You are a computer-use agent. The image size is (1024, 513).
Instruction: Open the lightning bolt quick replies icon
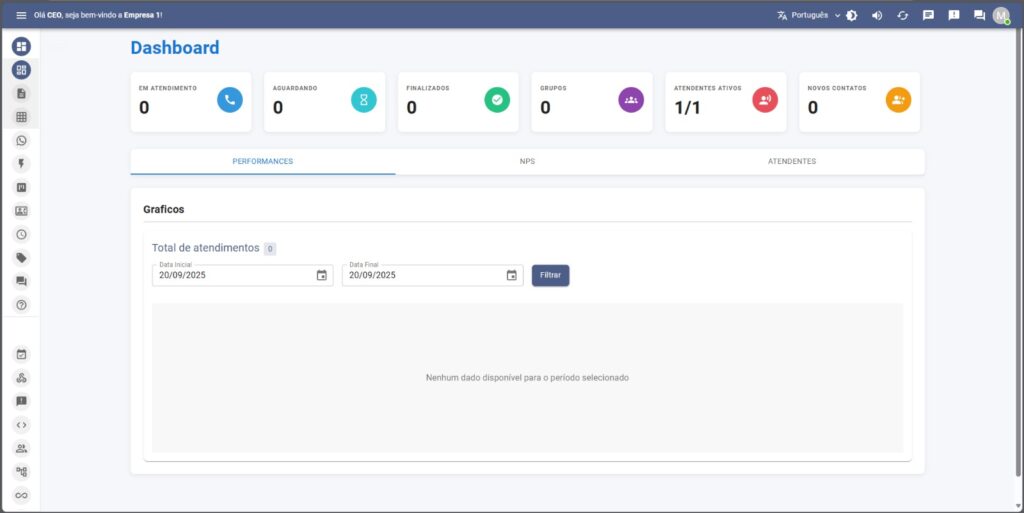pyautogui.click(x=21, y=164)
